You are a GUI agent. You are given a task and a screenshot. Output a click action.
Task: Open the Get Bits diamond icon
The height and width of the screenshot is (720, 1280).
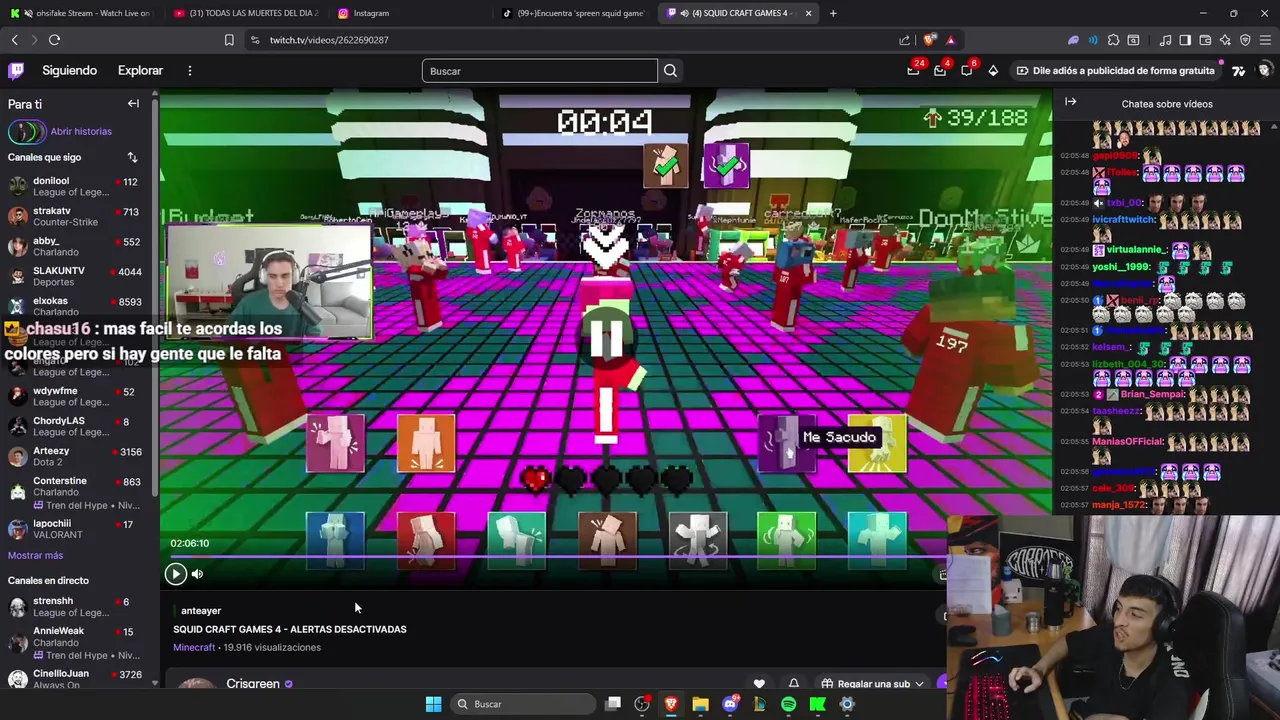993,71
